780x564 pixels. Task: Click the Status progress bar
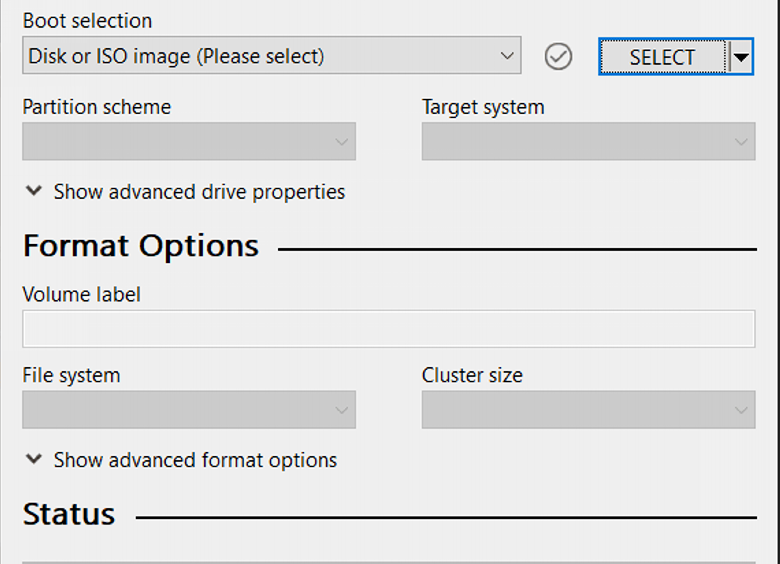click(x=388, y=560)
